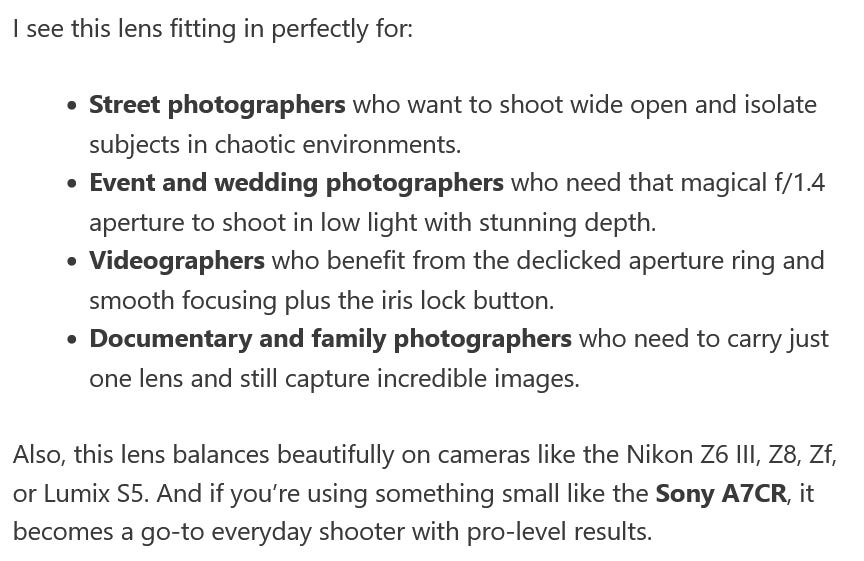Click the bold 'Sony A7CR' text
The image size is (864, 561).
721,493
